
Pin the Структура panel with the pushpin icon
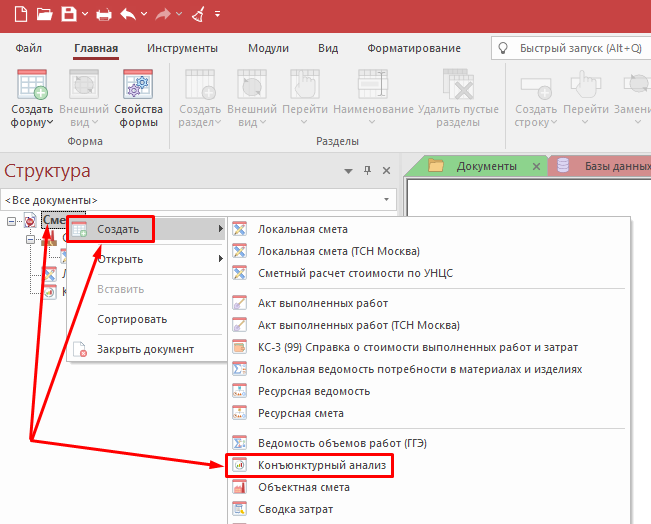[x=367, y=171]
